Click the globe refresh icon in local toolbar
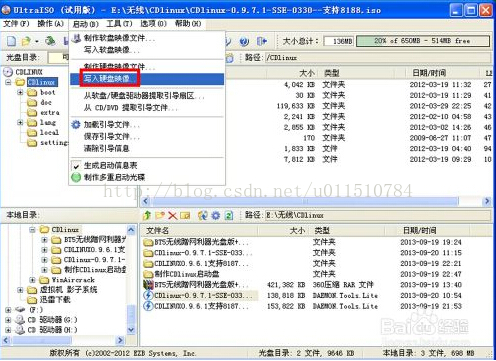The width and height of the screenshot is (496, 361). click(203, 215)
